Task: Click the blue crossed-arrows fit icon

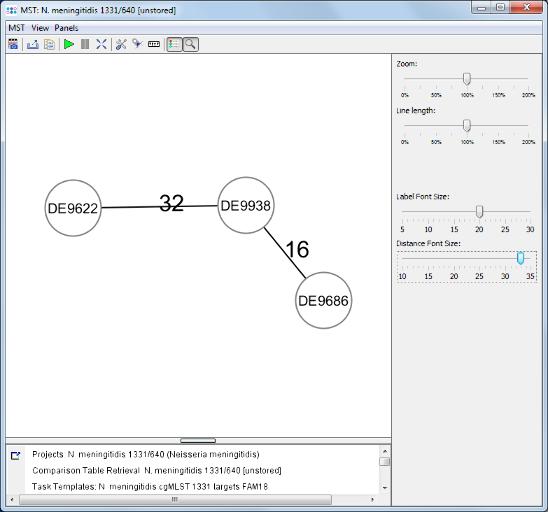Action: pos(101,44)
